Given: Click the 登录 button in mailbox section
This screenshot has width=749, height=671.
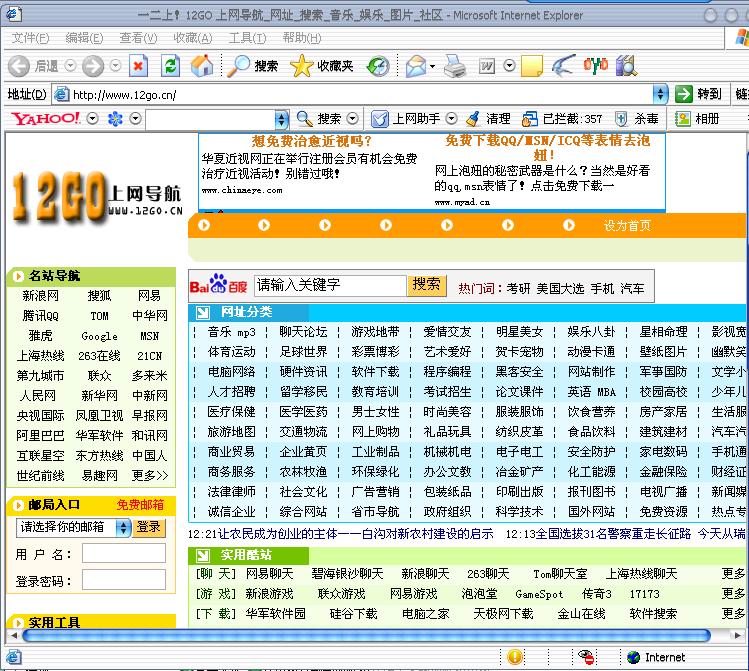Looking at the screenshot, I should click(149, 527).
